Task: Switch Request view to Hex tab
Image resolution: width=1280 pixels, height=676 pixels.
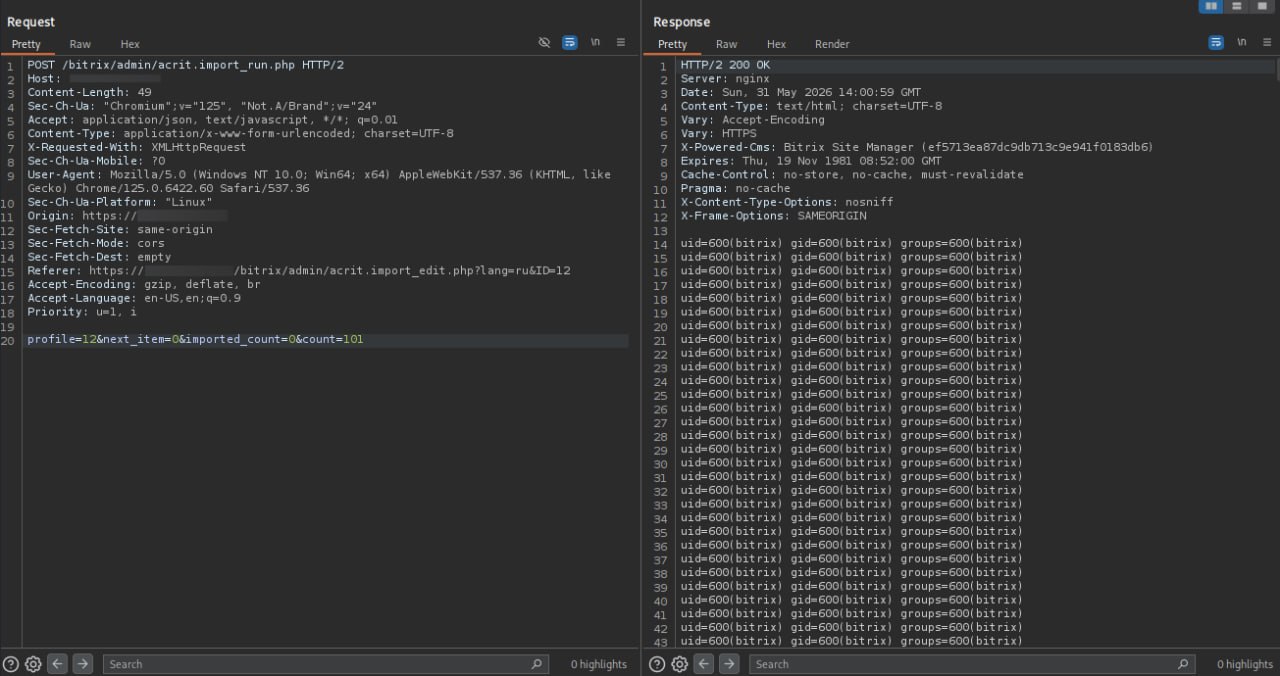Action: 130,44
